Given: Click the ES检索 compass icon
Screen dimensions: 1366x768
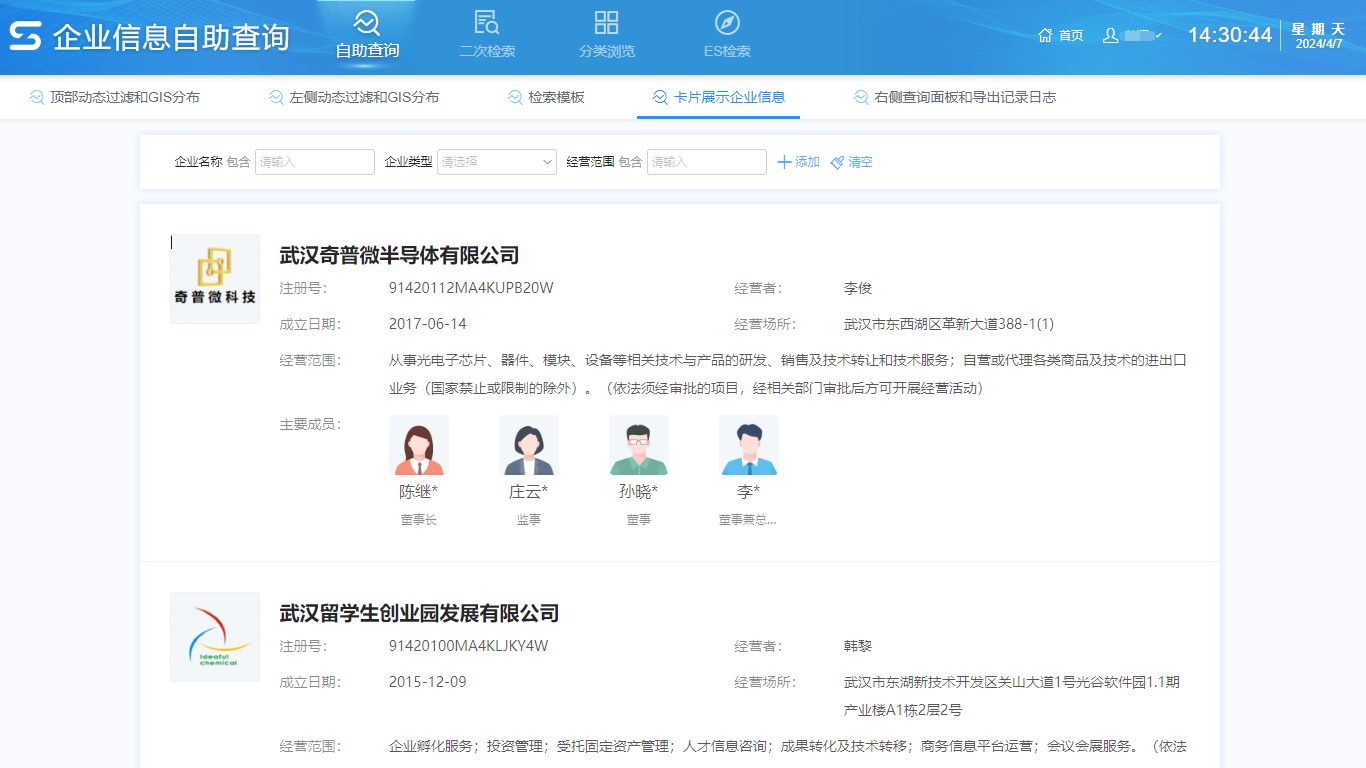Looking at the screenshot, I should point(727,22).
